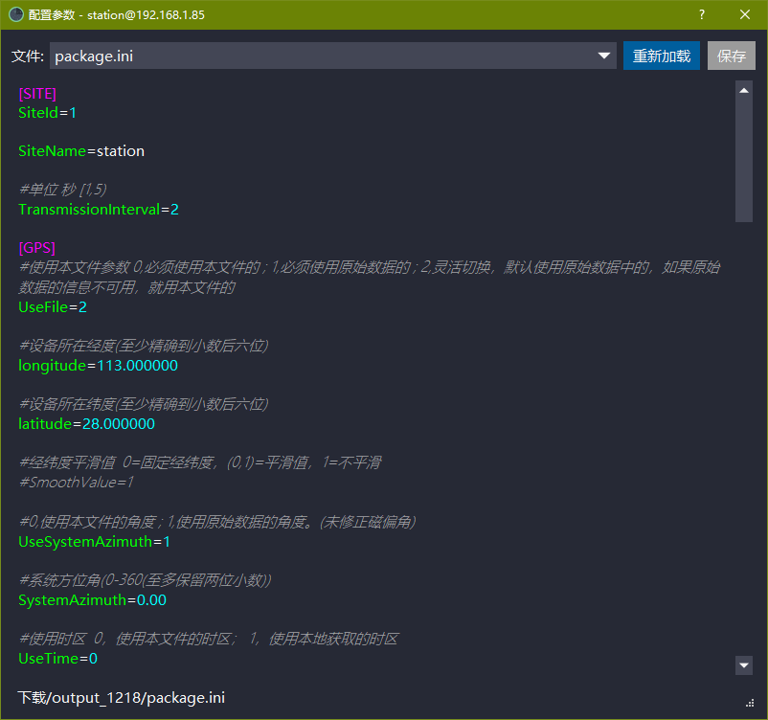Open the package.ini file dropdown
768x720 pixels.
[x=333, y=56]
